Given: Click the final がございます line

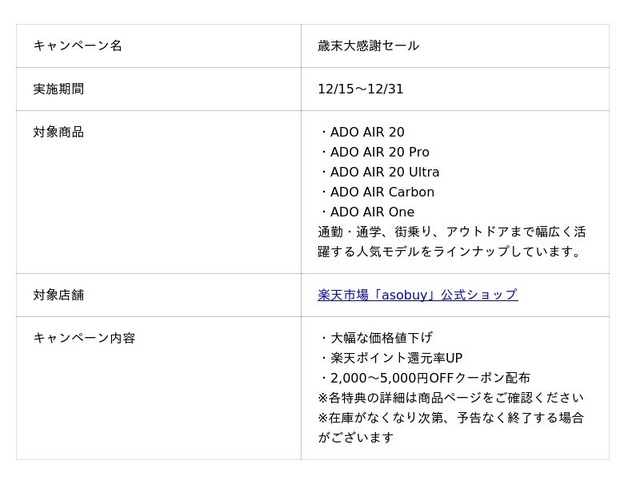Looking at the screenshot, I should pyautogui.click(x=355, y=438).
